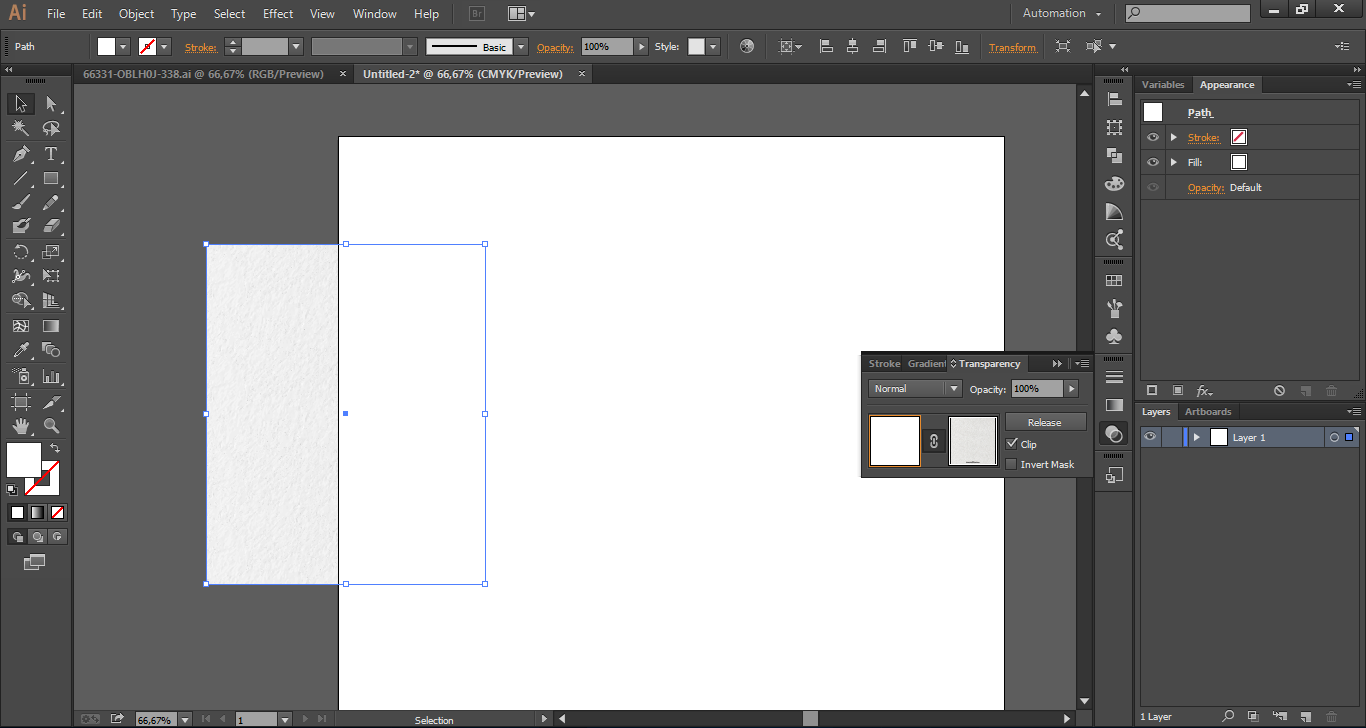1366x728 pixels.
Task: Pick the Eyedropper tool
Action: point(20,351)
